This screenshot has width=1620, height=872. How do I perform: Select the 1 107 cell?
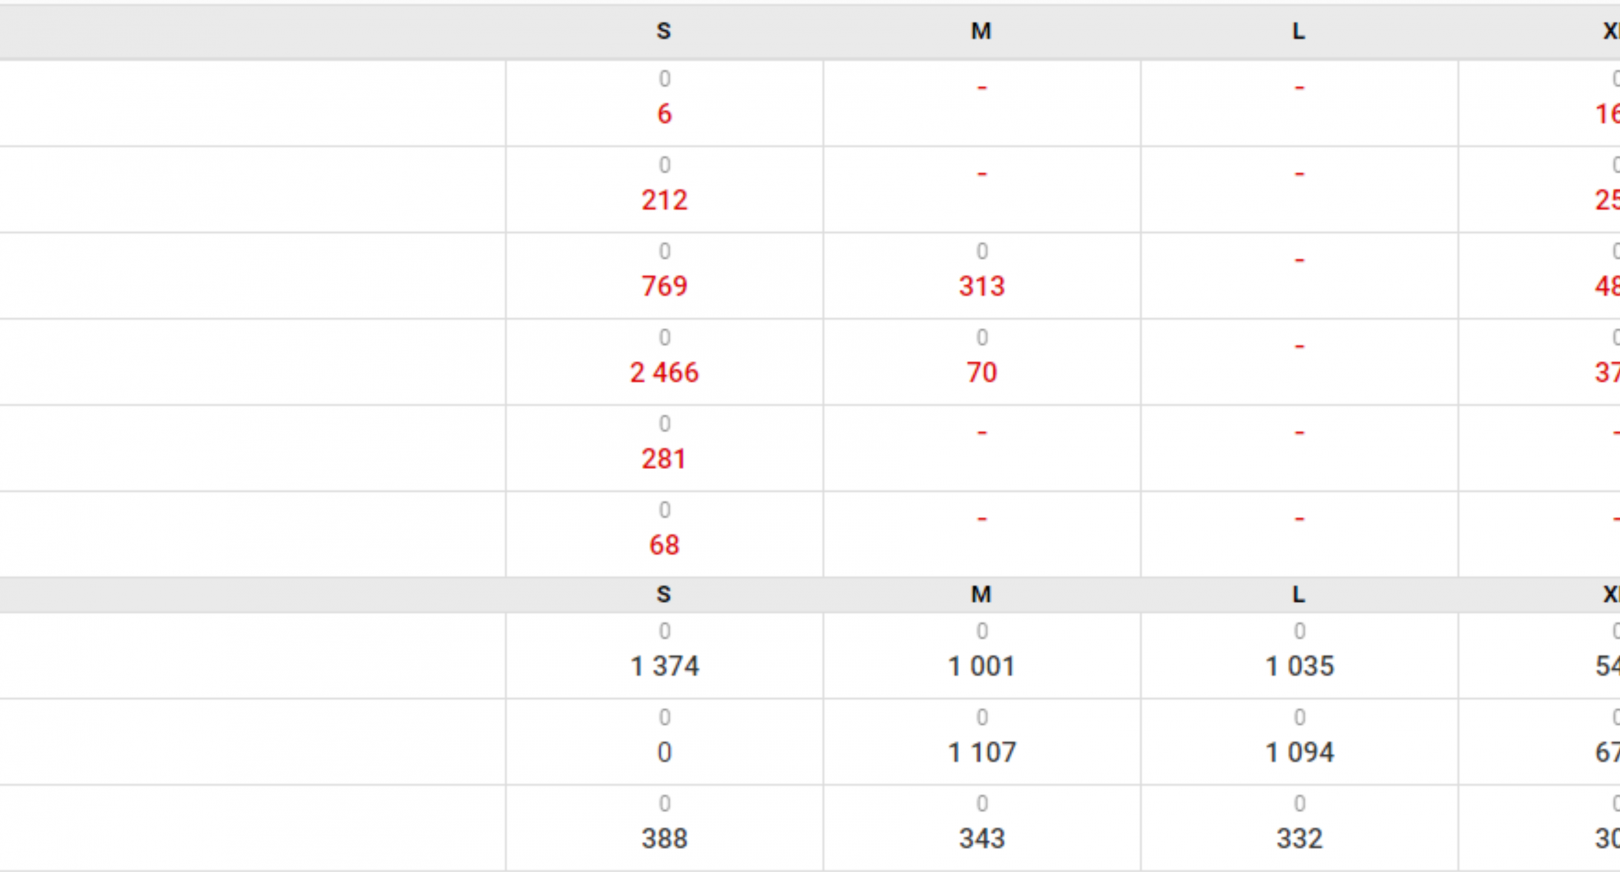pos(981,752)
